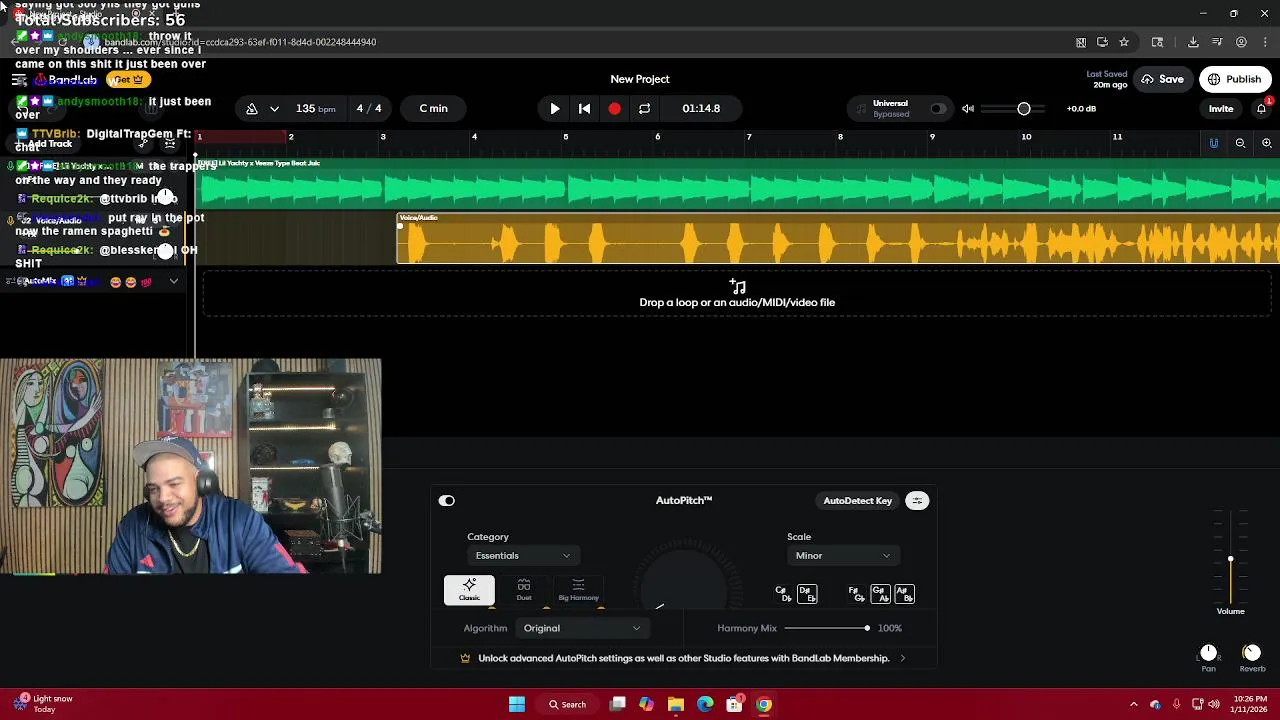Open the Category Essentials dropdown
The height and width of the screenshot is (720, 1280).
click(522, 556)
